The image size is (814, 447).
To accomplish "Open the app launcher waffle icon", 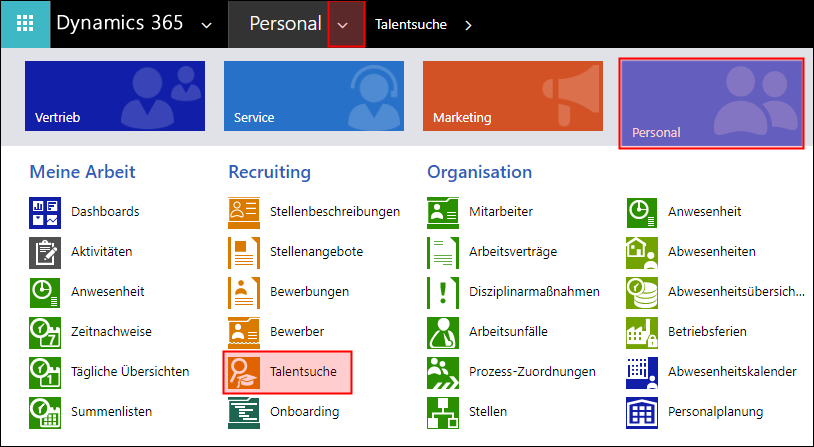I will coord(25,24).
